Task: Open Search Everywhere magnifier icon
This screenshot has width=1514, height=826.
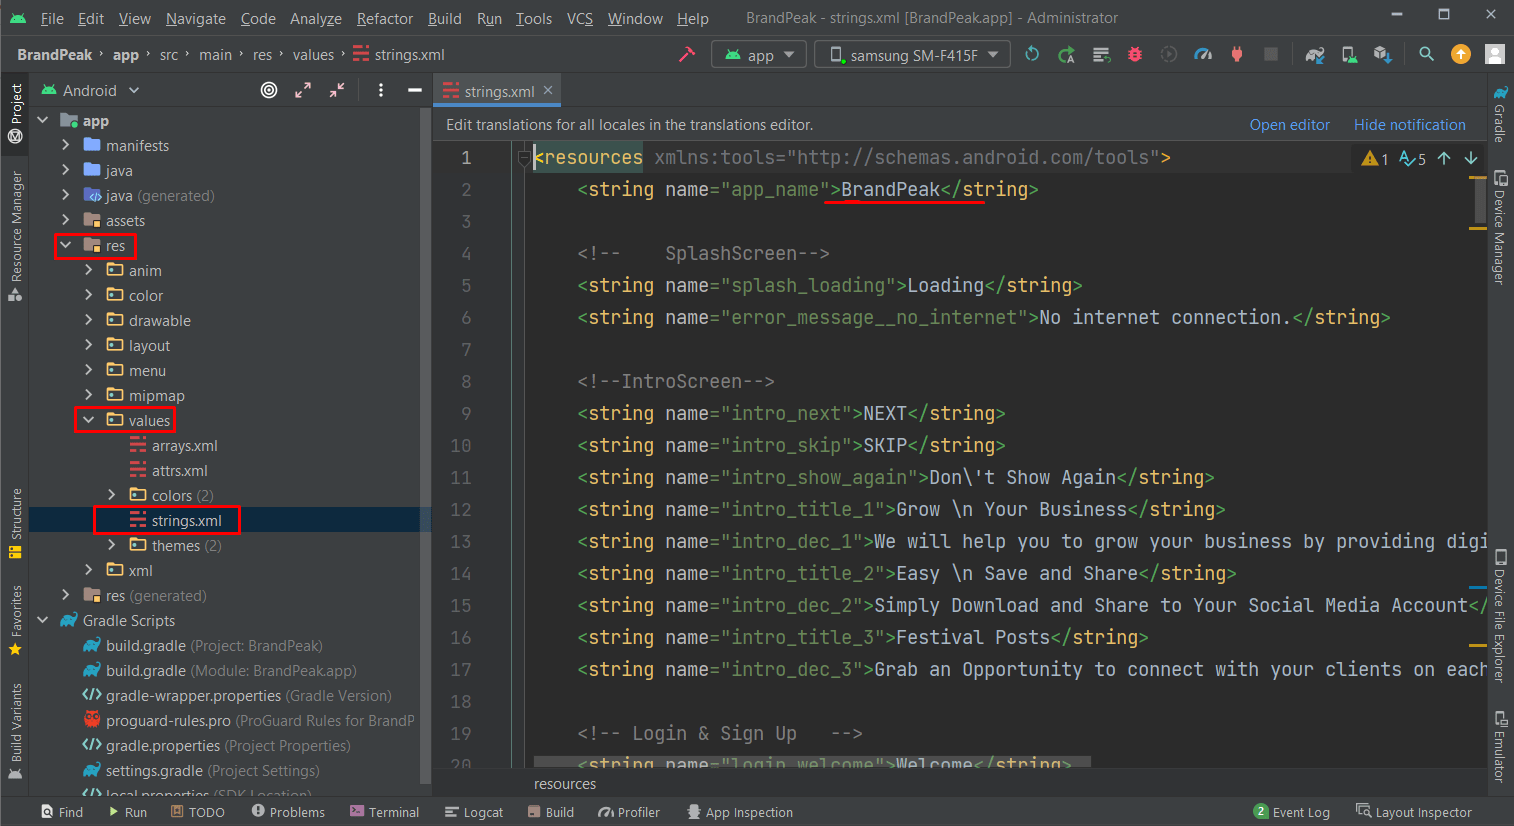Action: point(1427,54)
